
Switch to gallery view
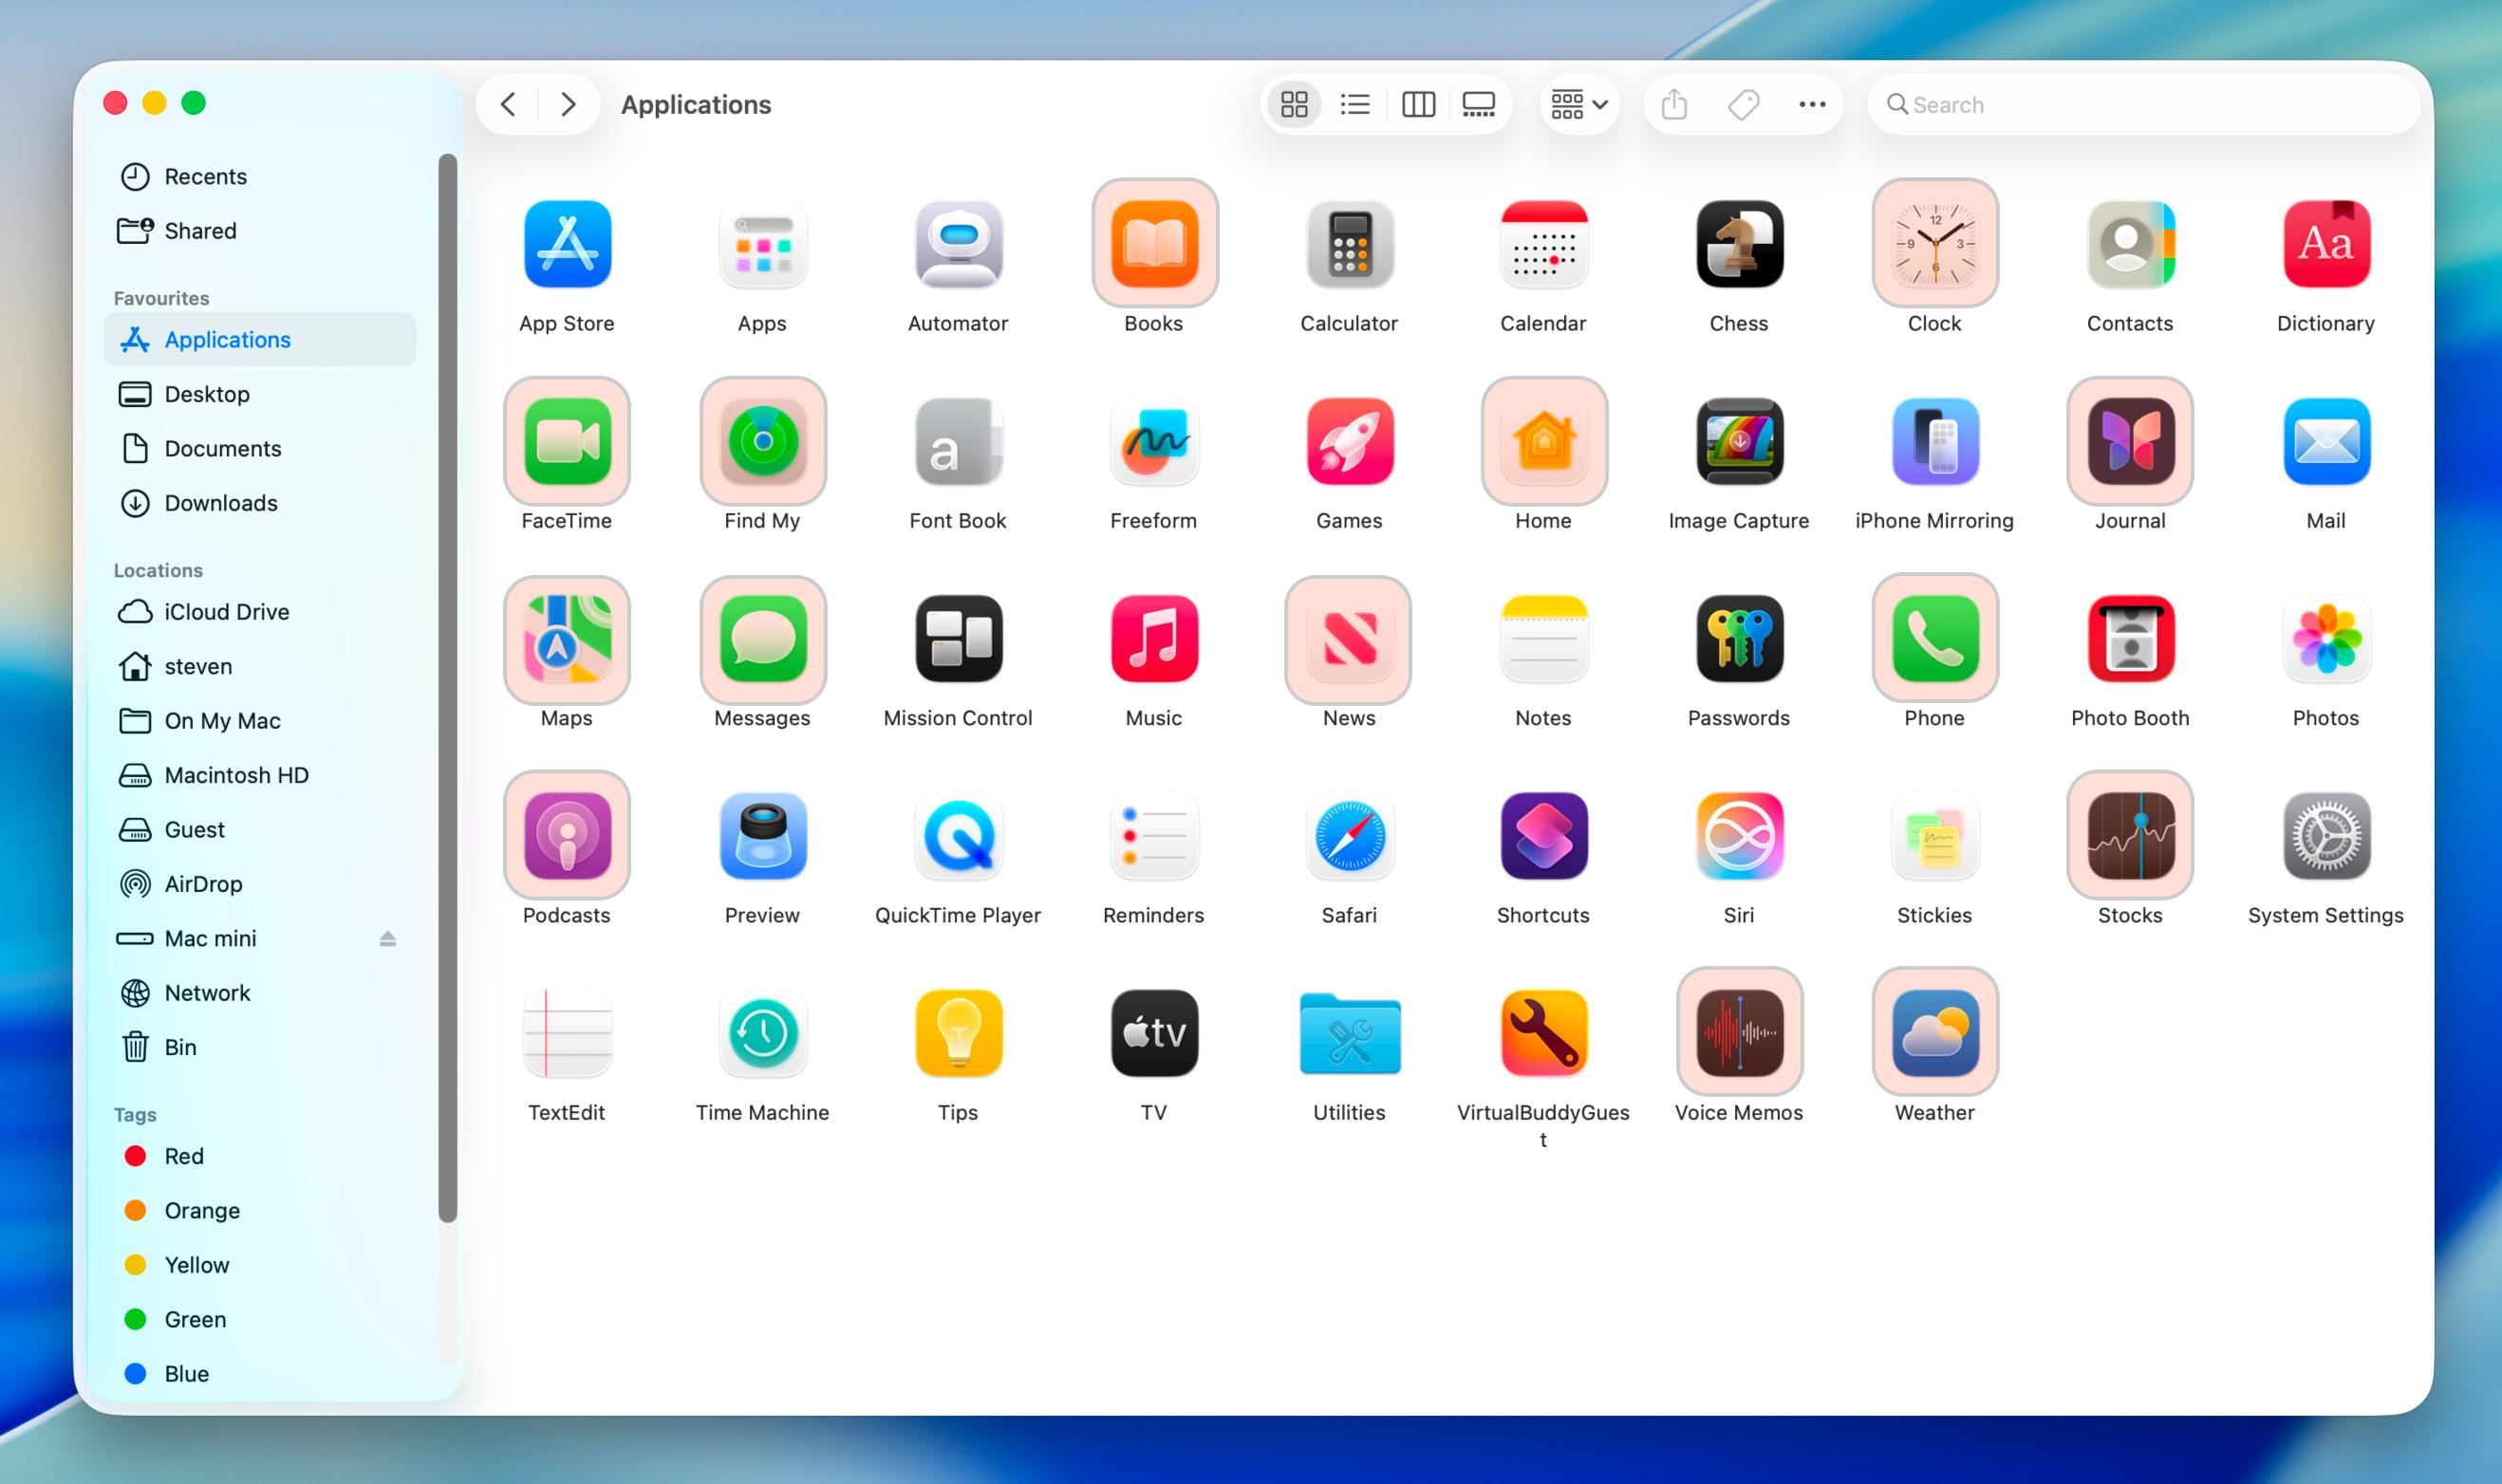(x=1478, y=104)
